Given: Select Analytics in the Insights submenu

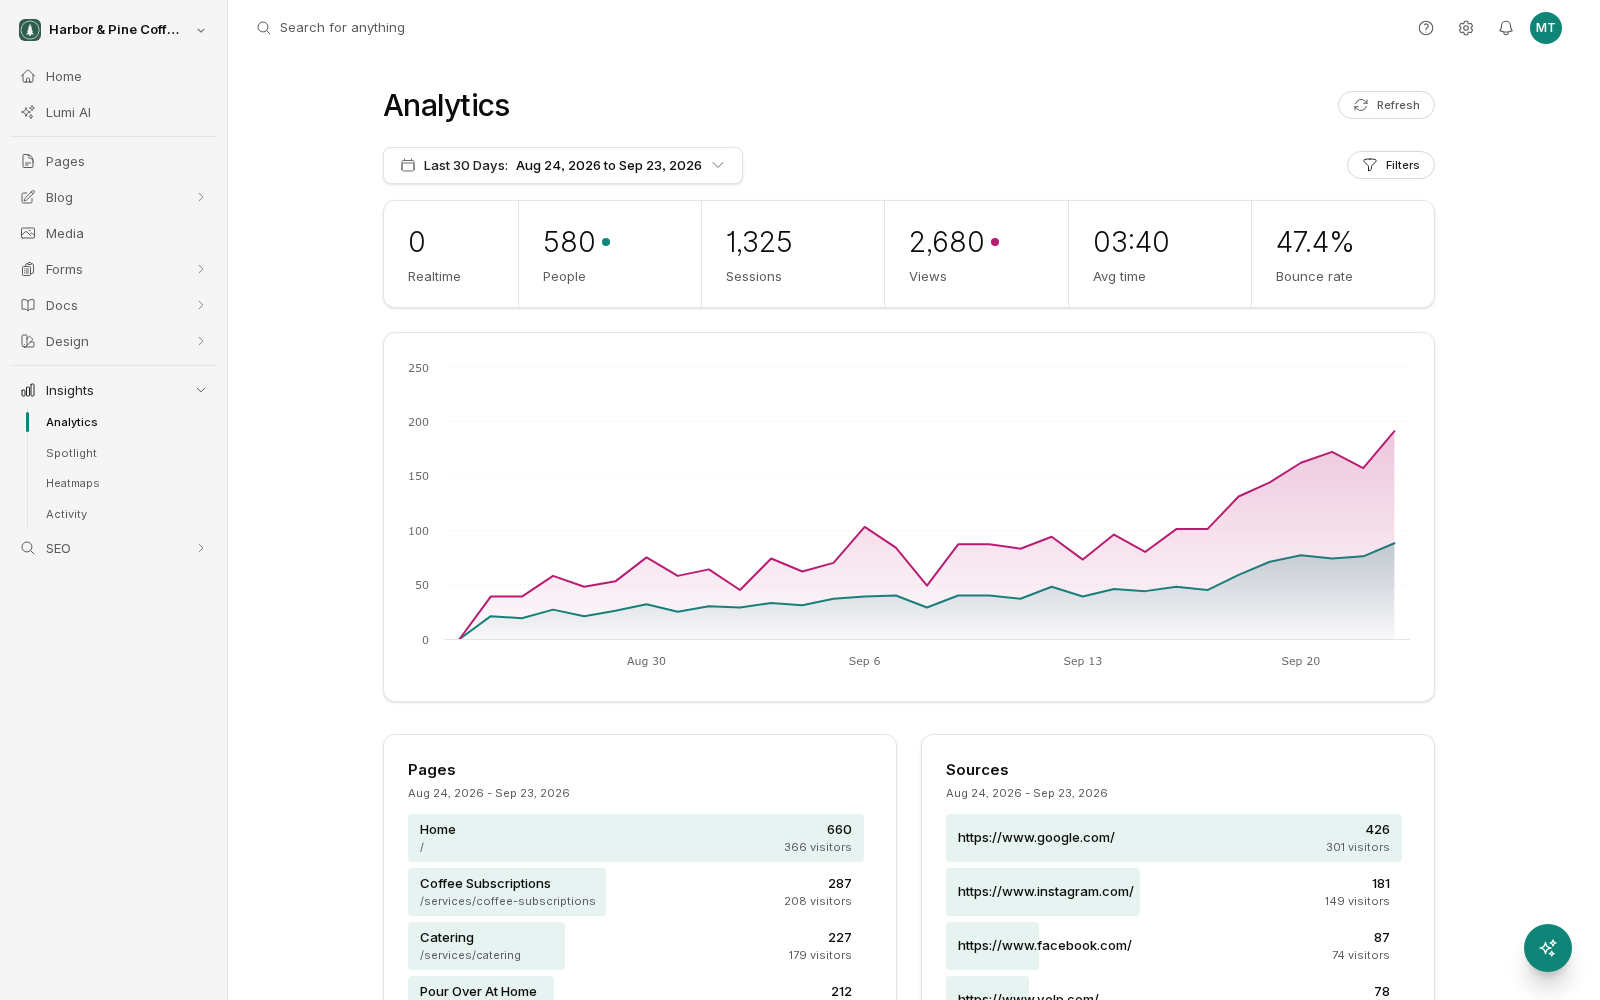Looking at the screenshot, I should tap(72, 422).
